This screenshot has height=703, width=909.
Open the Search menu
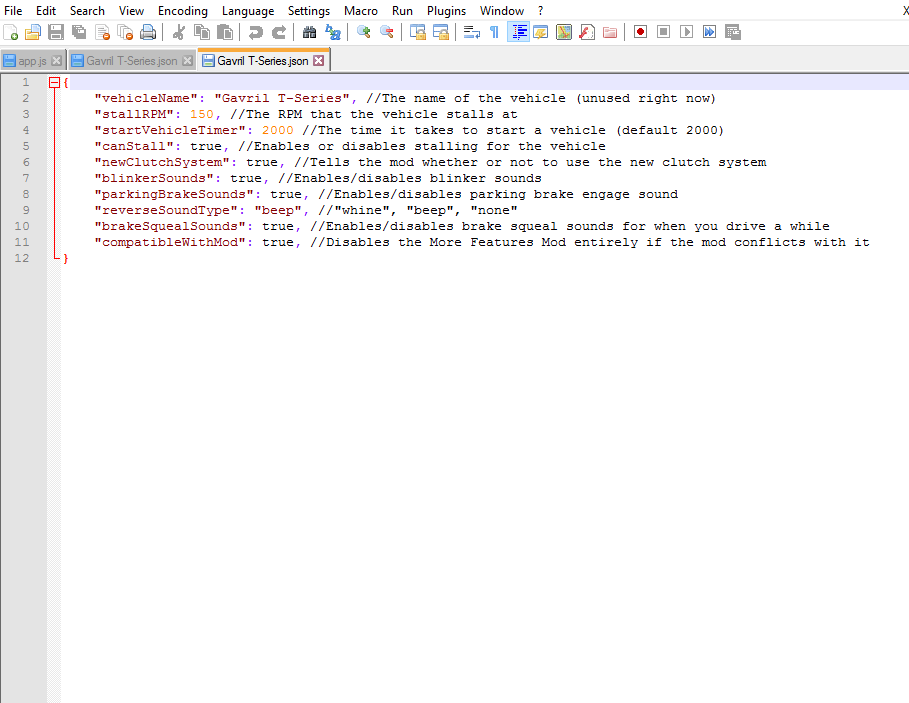point(88,11)
